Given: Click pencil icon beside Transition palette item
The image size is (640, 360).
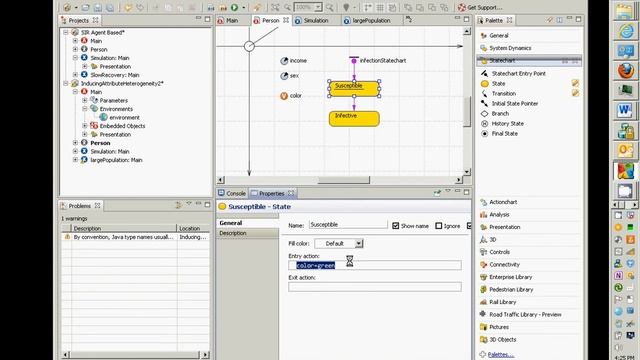Looking at the screenshot, I should point(575,93).
